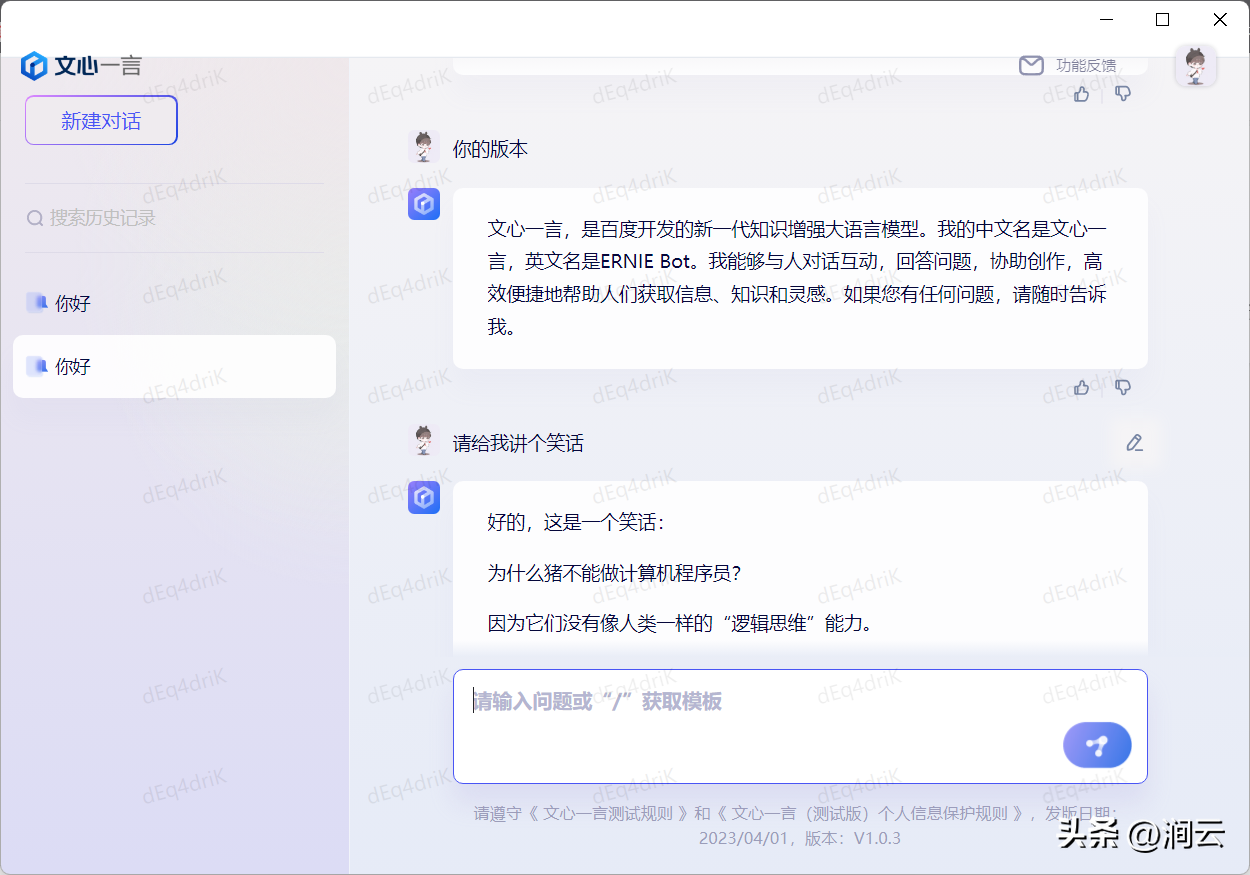
Task: Dislike the reply above 你的版本 message
Action: click(1123, 94)
